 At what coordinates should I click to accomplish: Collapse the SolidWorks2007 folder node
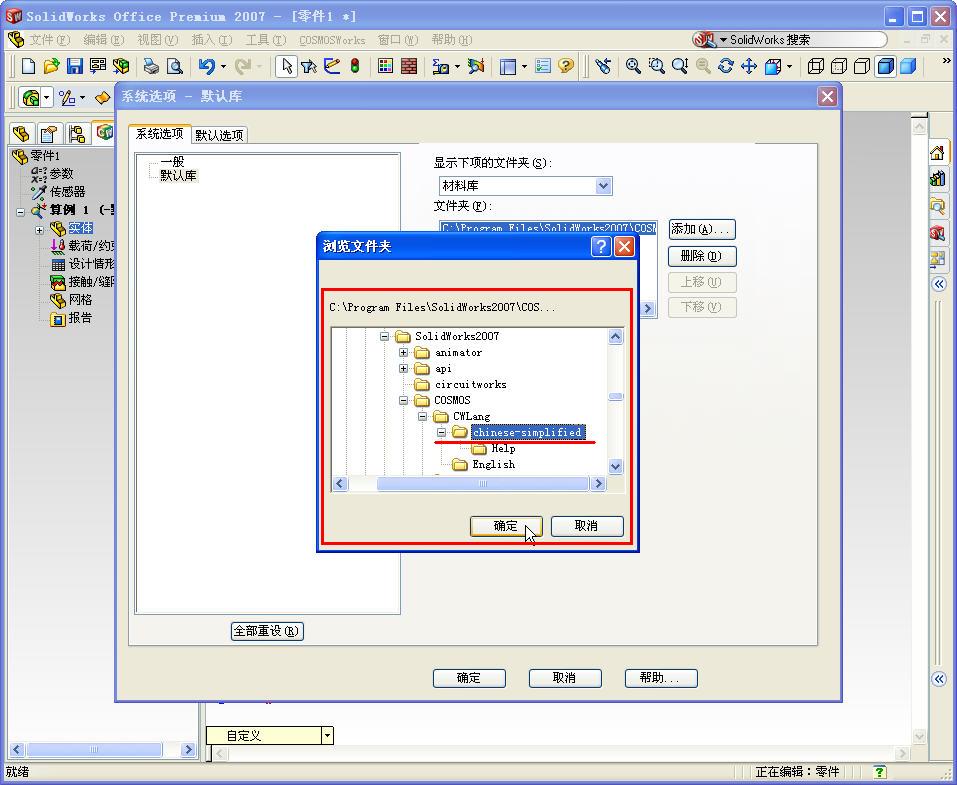(x=384, y=336)
